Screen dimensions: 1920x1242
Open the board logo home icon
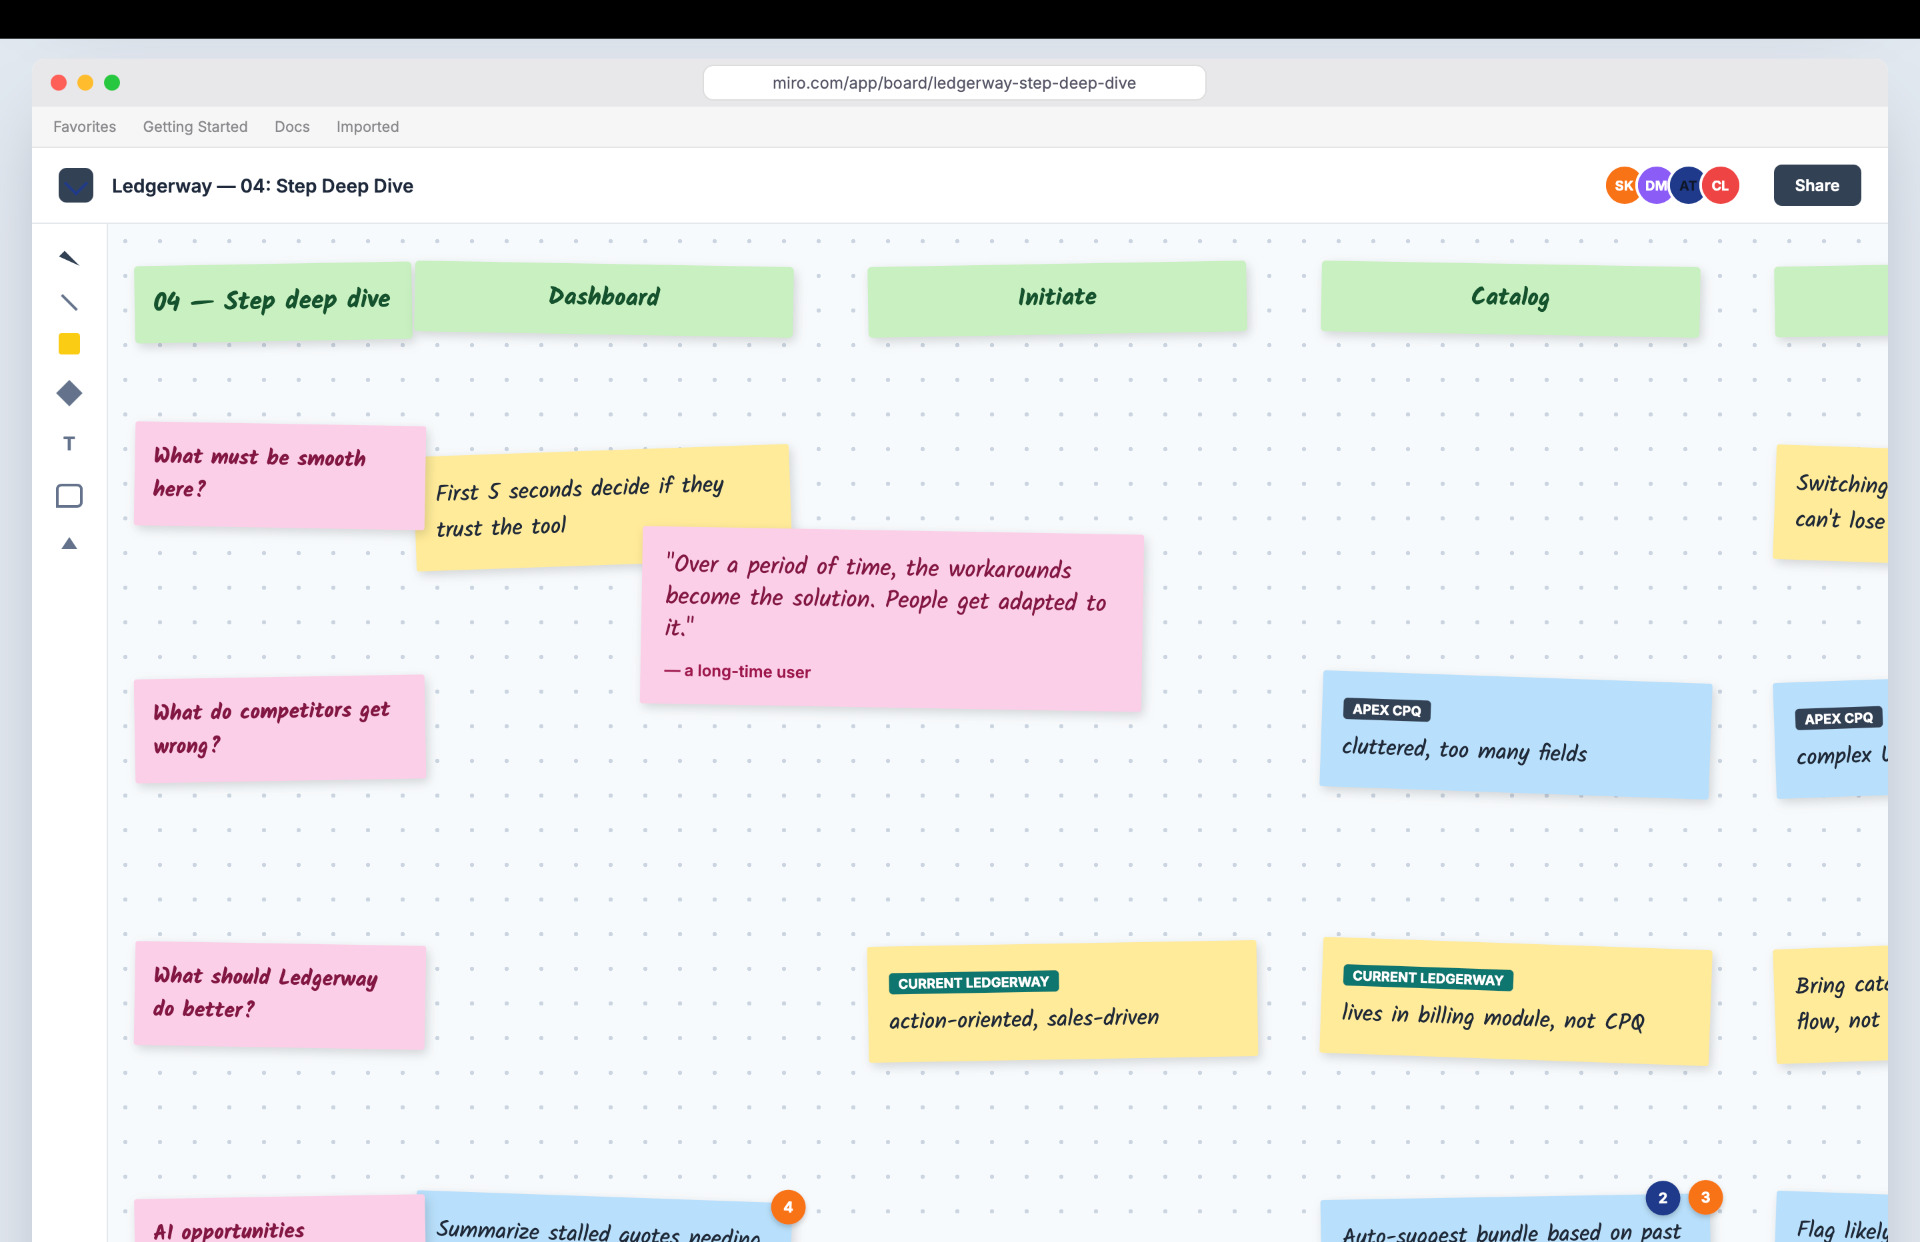(x=76, y=185)
